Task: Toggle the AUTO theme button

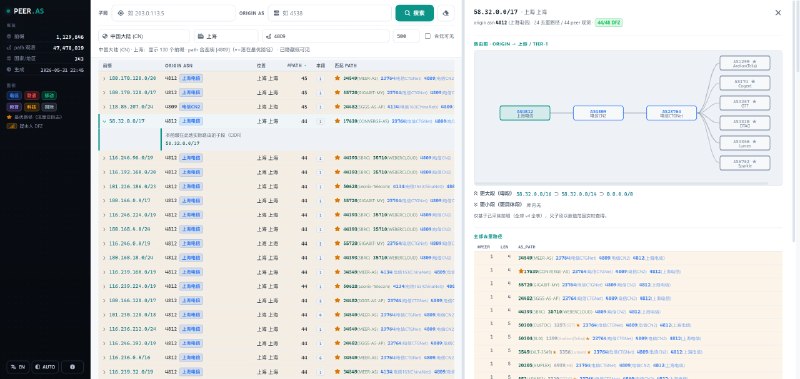Action: click(x=45, y=367)
